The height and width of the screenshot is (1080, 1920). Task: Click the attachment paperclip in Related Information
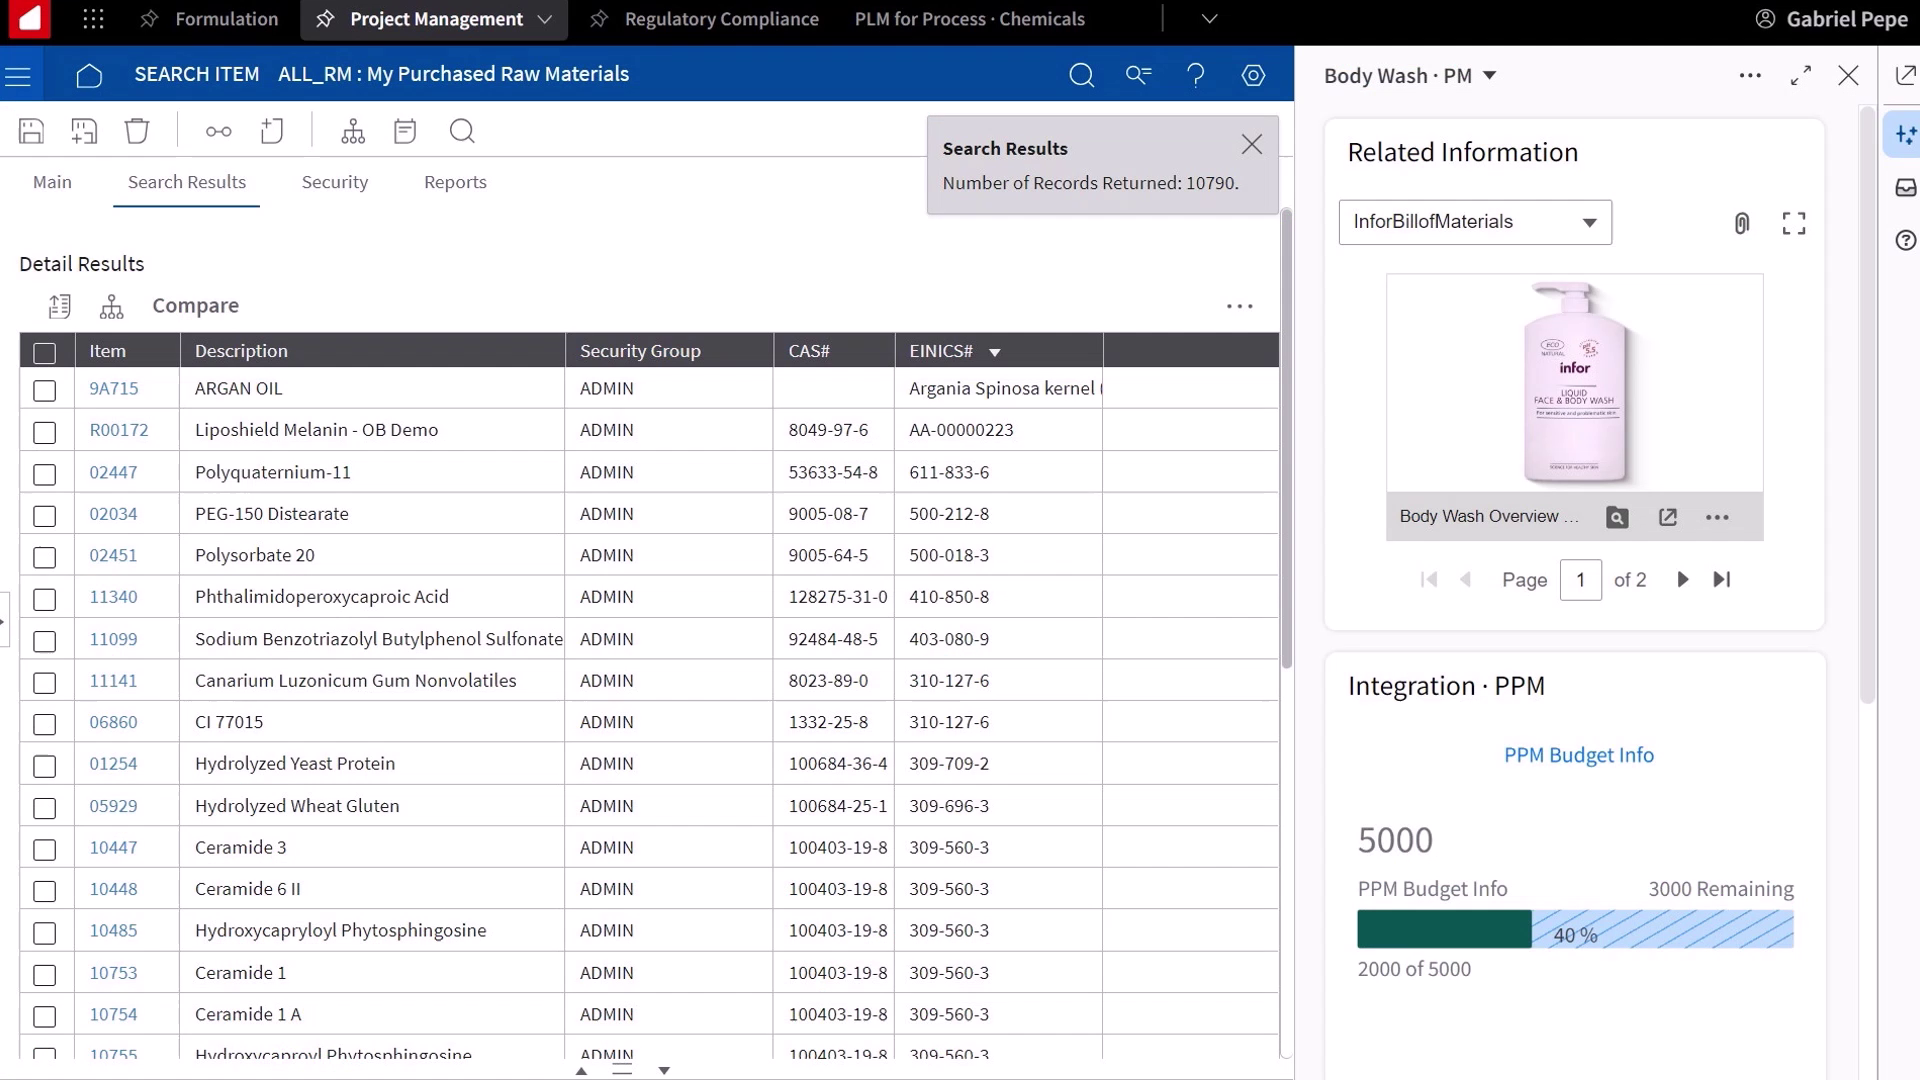coord(1741,223)
